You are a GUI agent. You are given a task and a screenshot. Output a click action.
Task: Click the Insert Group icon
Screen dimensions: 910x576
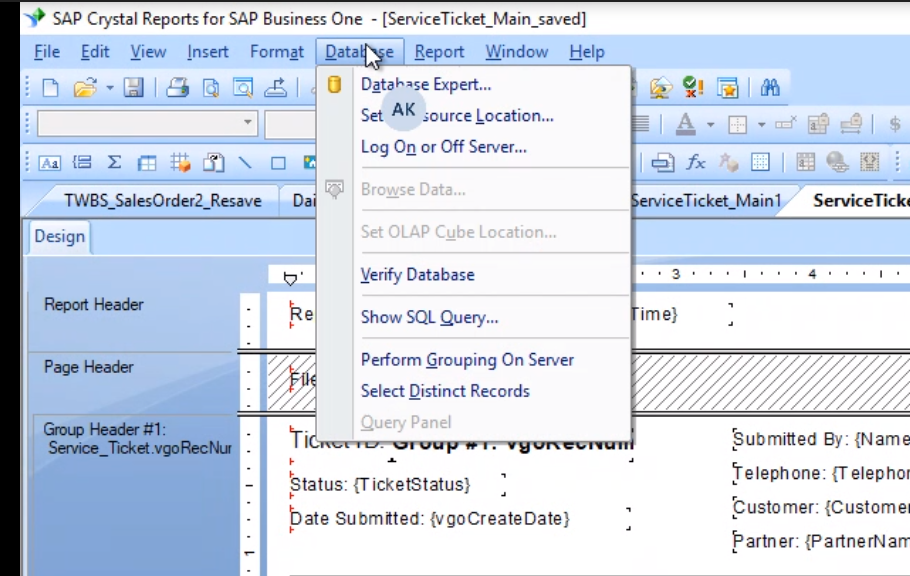82,163
